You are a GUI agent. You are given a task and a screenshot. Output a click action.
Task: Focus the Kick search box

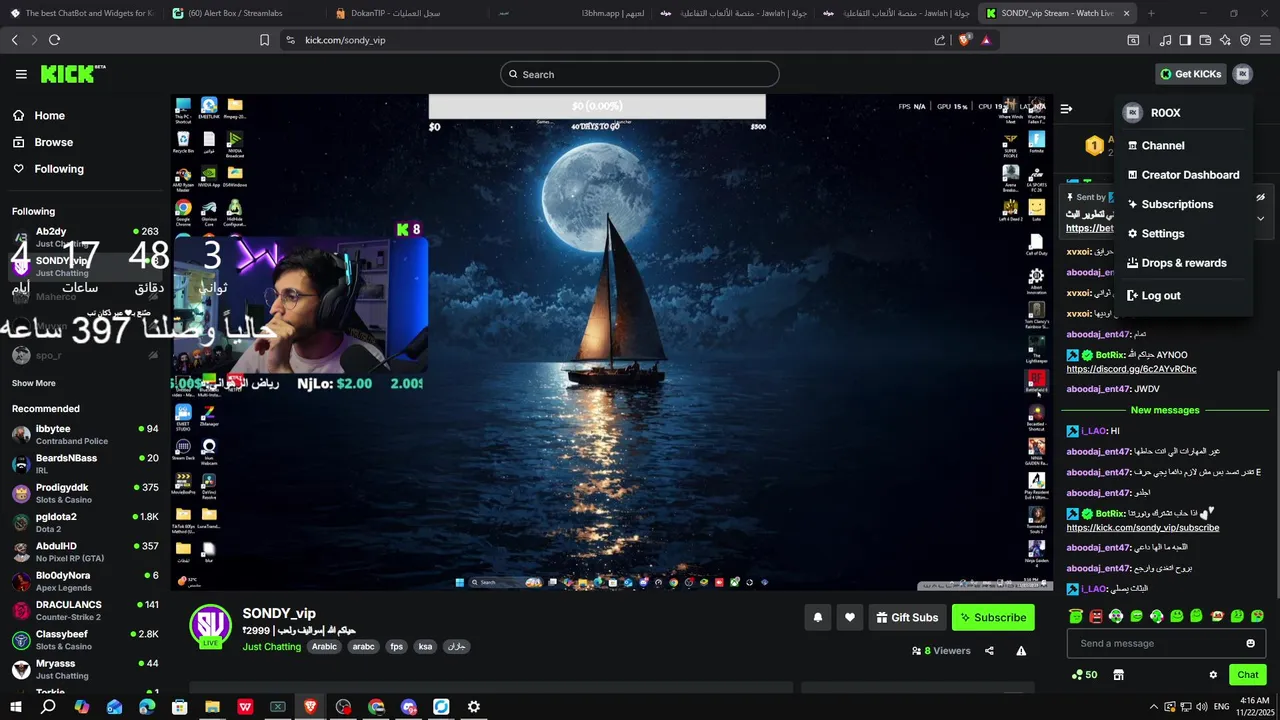pos(640,74)
